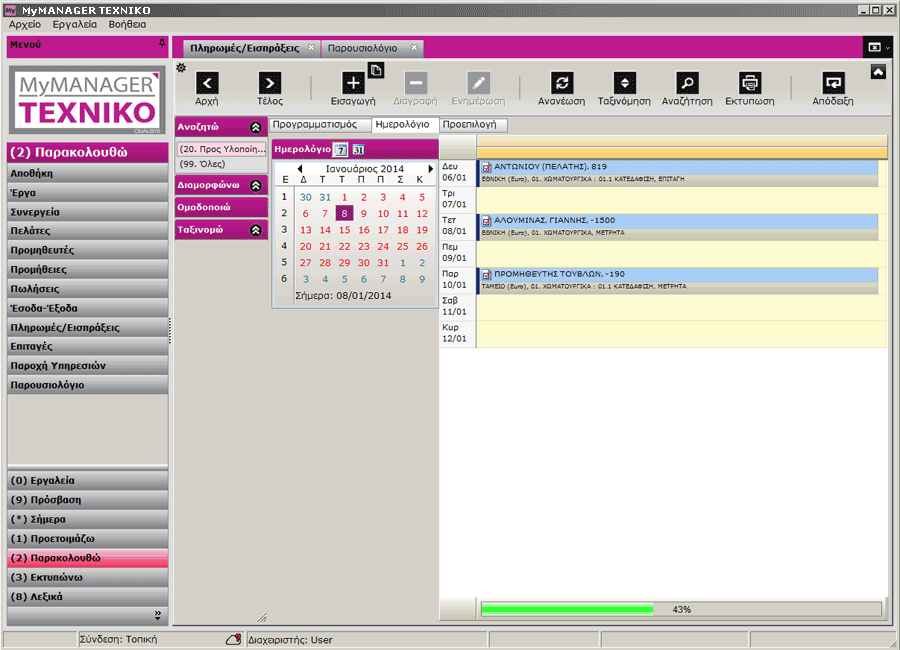This screenshot has height=650, width=900.
Task: Open Προμηθευτές in the side menu
Action: [88, 250]
